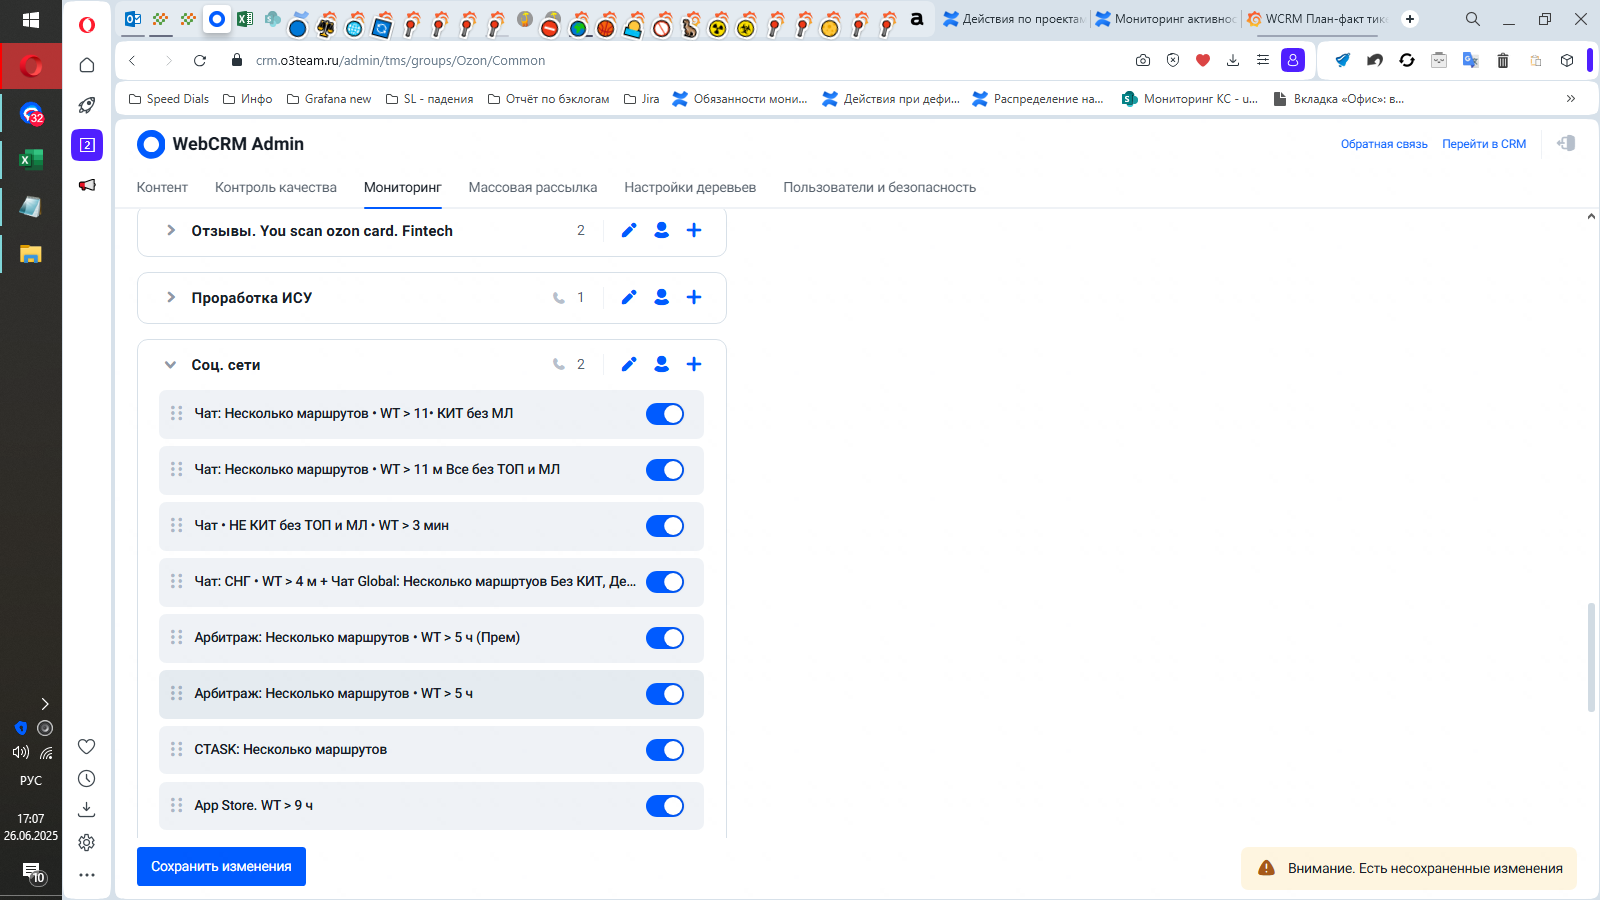This screenshot has width=1600, height=900.
Task: Open the Массовая рассылка tab
Action: 533,187
